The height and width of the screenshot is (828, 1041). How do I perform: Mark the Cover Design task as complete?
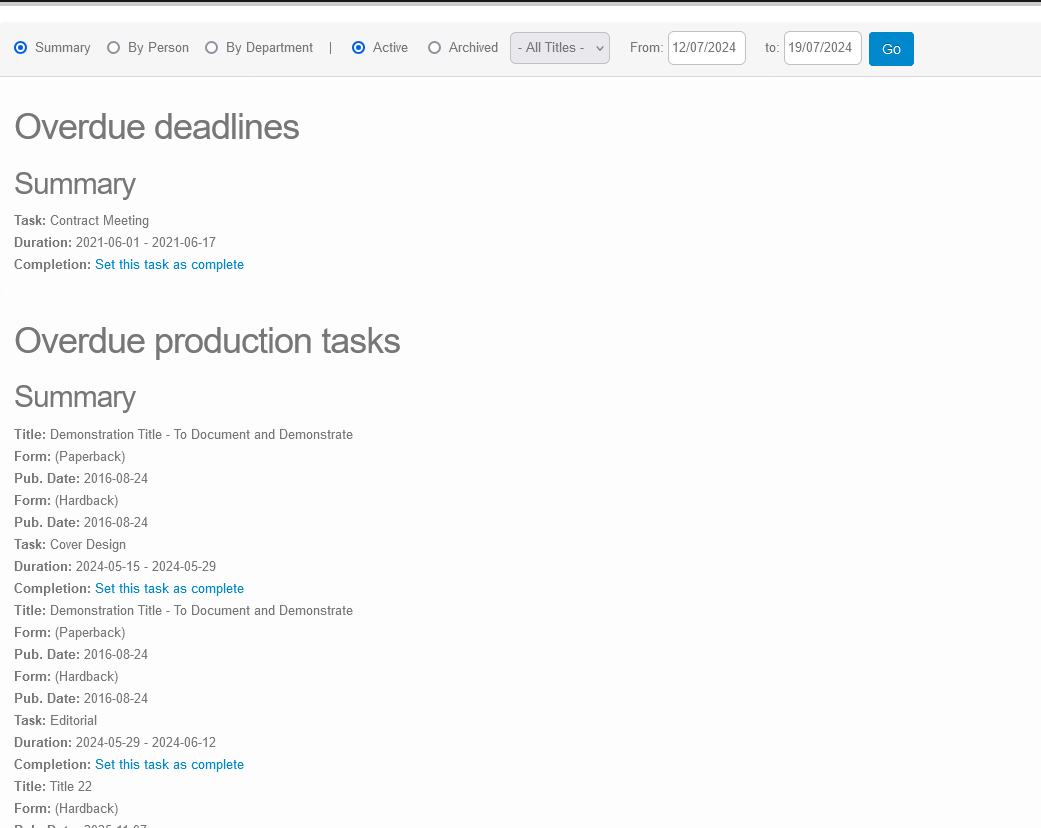click(x=169, y=589)
